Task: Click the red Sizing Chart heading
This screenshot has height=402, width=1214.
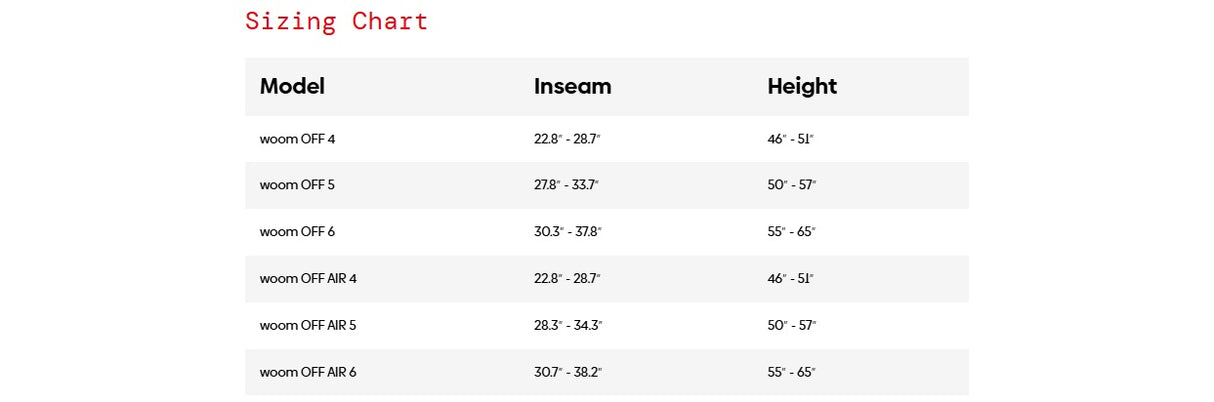Action: 336,21
